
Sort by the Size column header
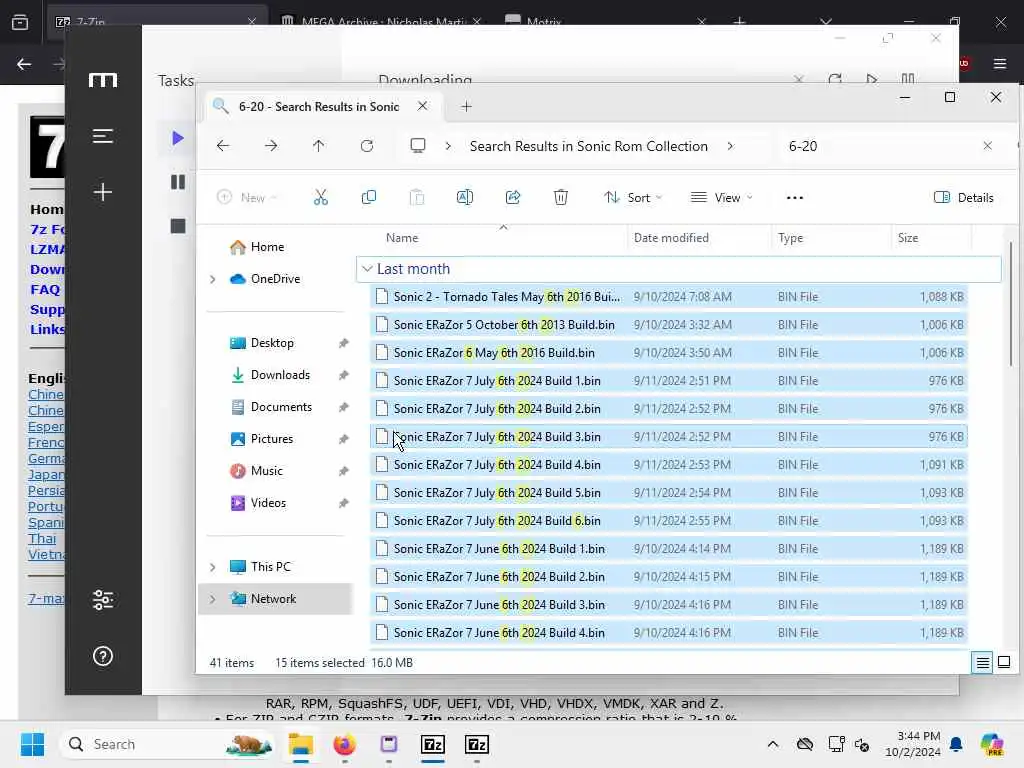click(908, 238)
